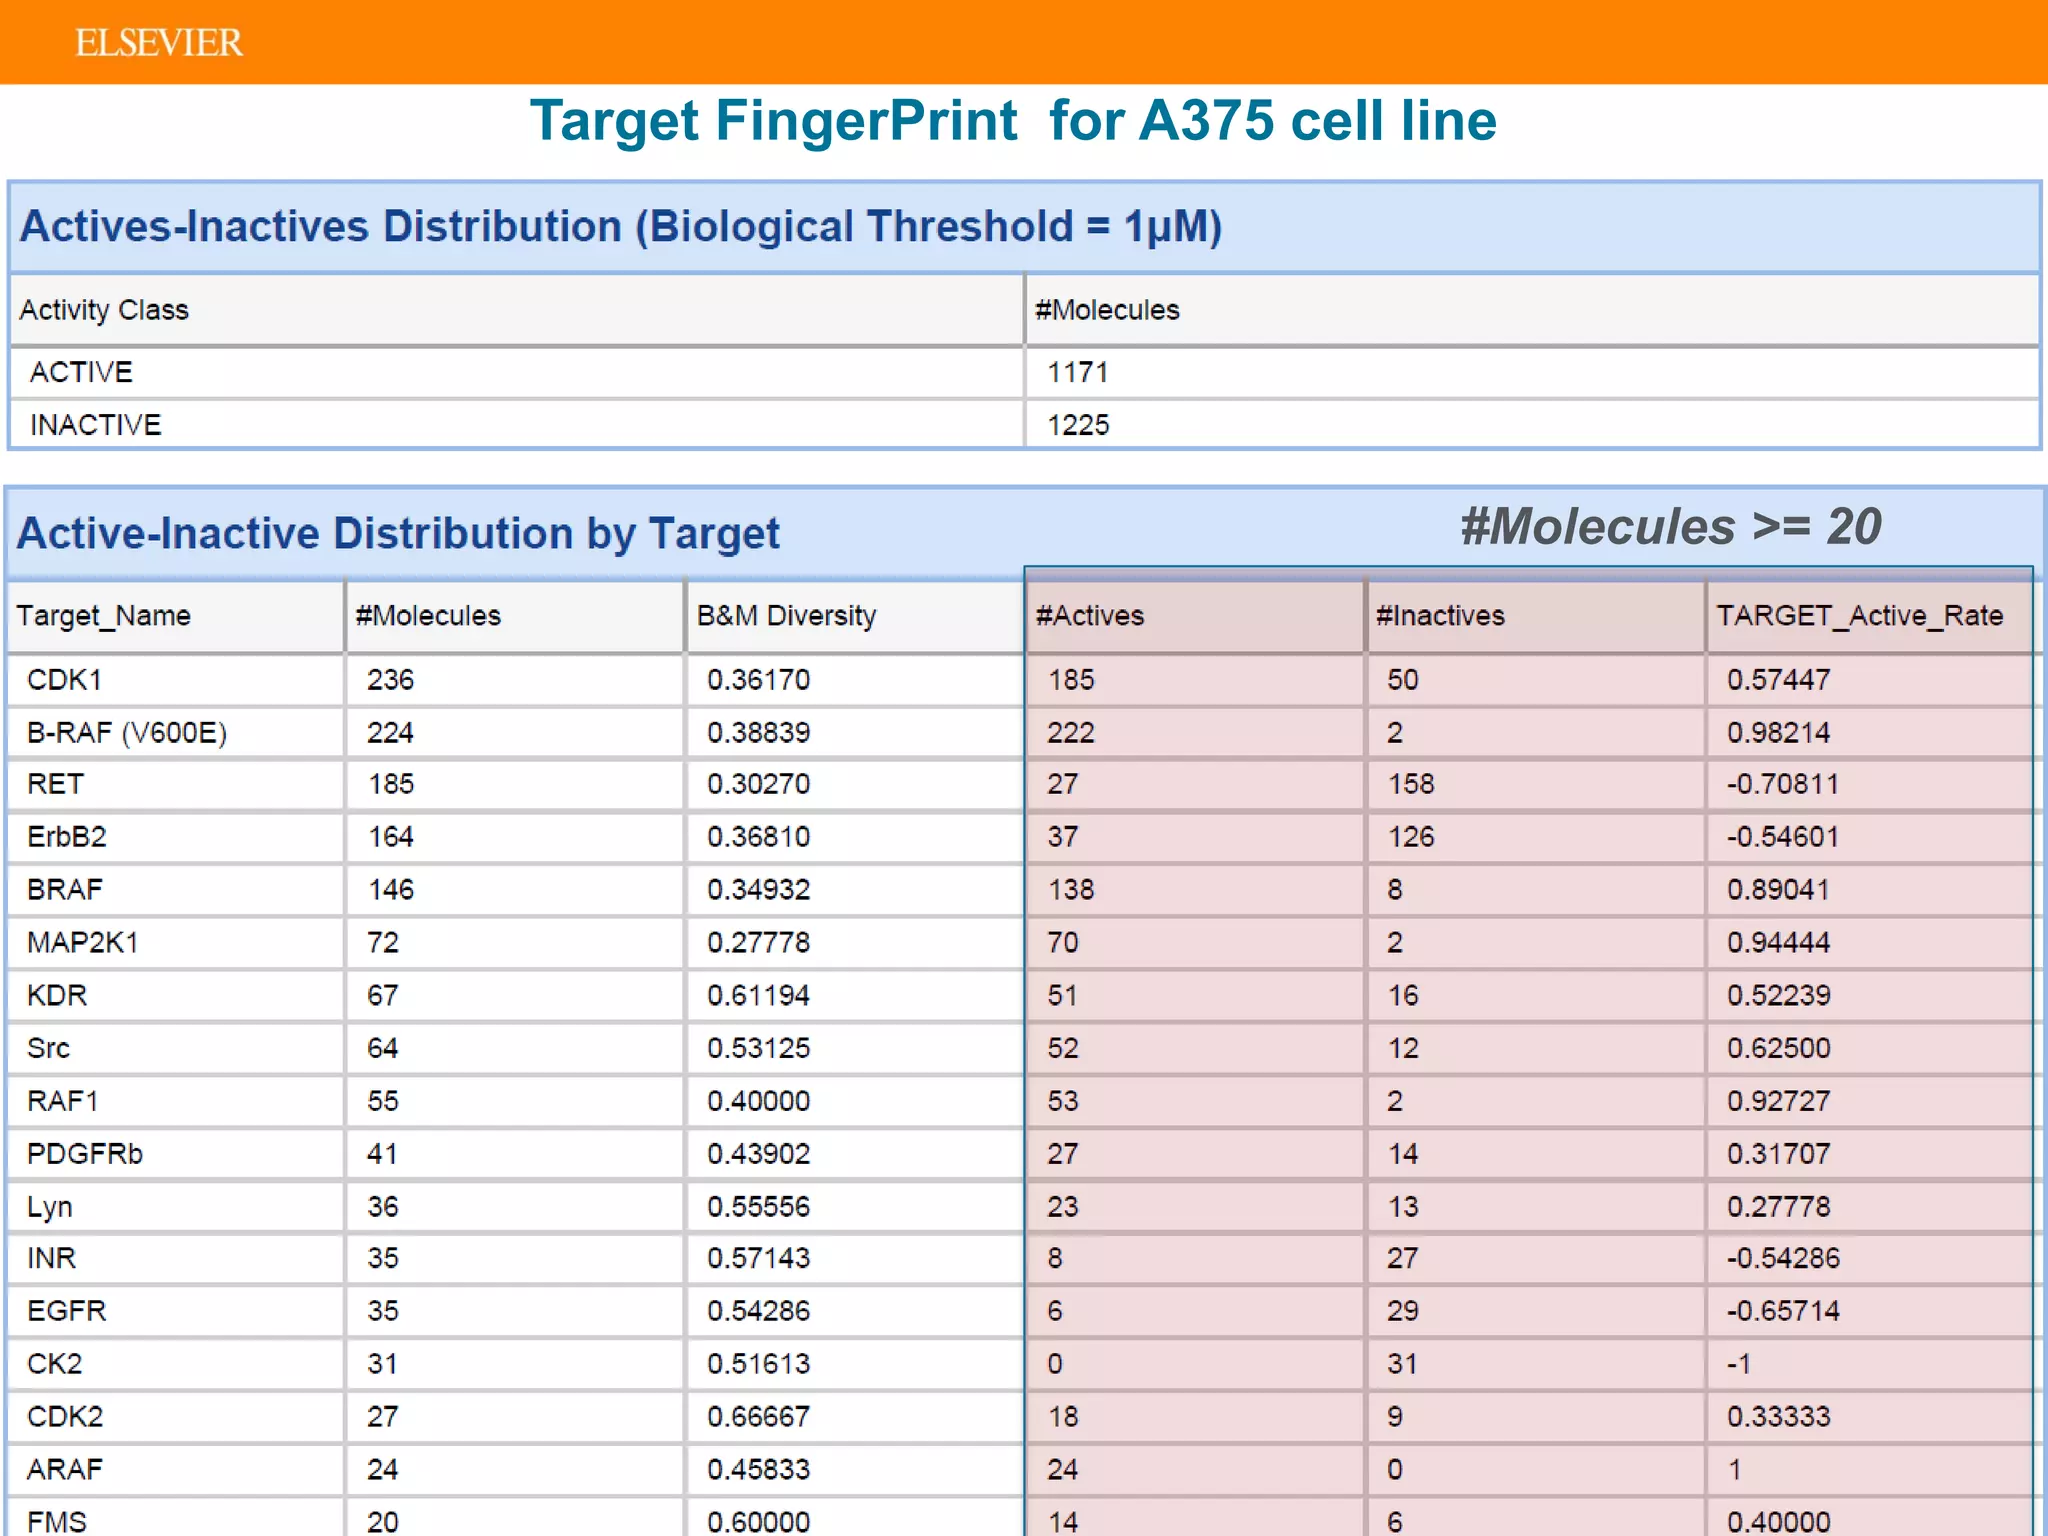Select the CK2 target name
The image size is (2048, 1536).
[x=55, y=1364]
